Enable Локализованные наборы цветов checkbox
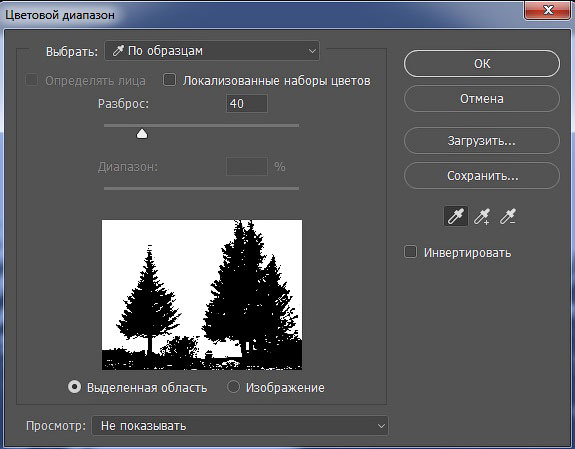 [169, 80]
